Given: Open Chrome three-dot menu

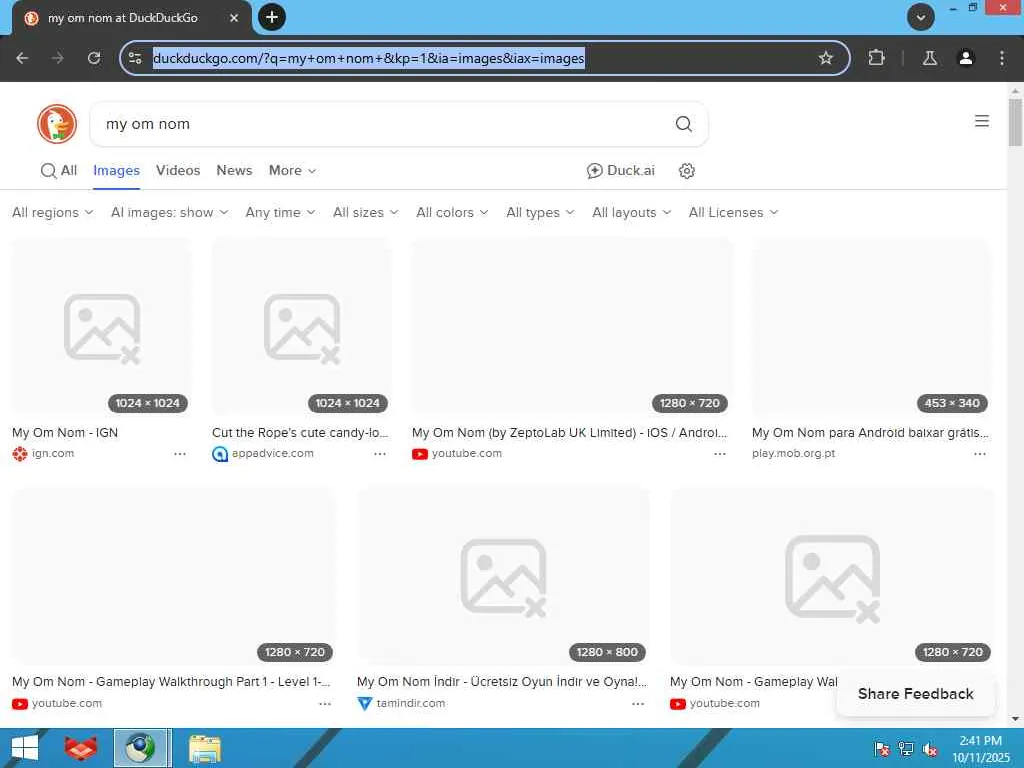Looking at the screenshot, I should coord(1002,58).
